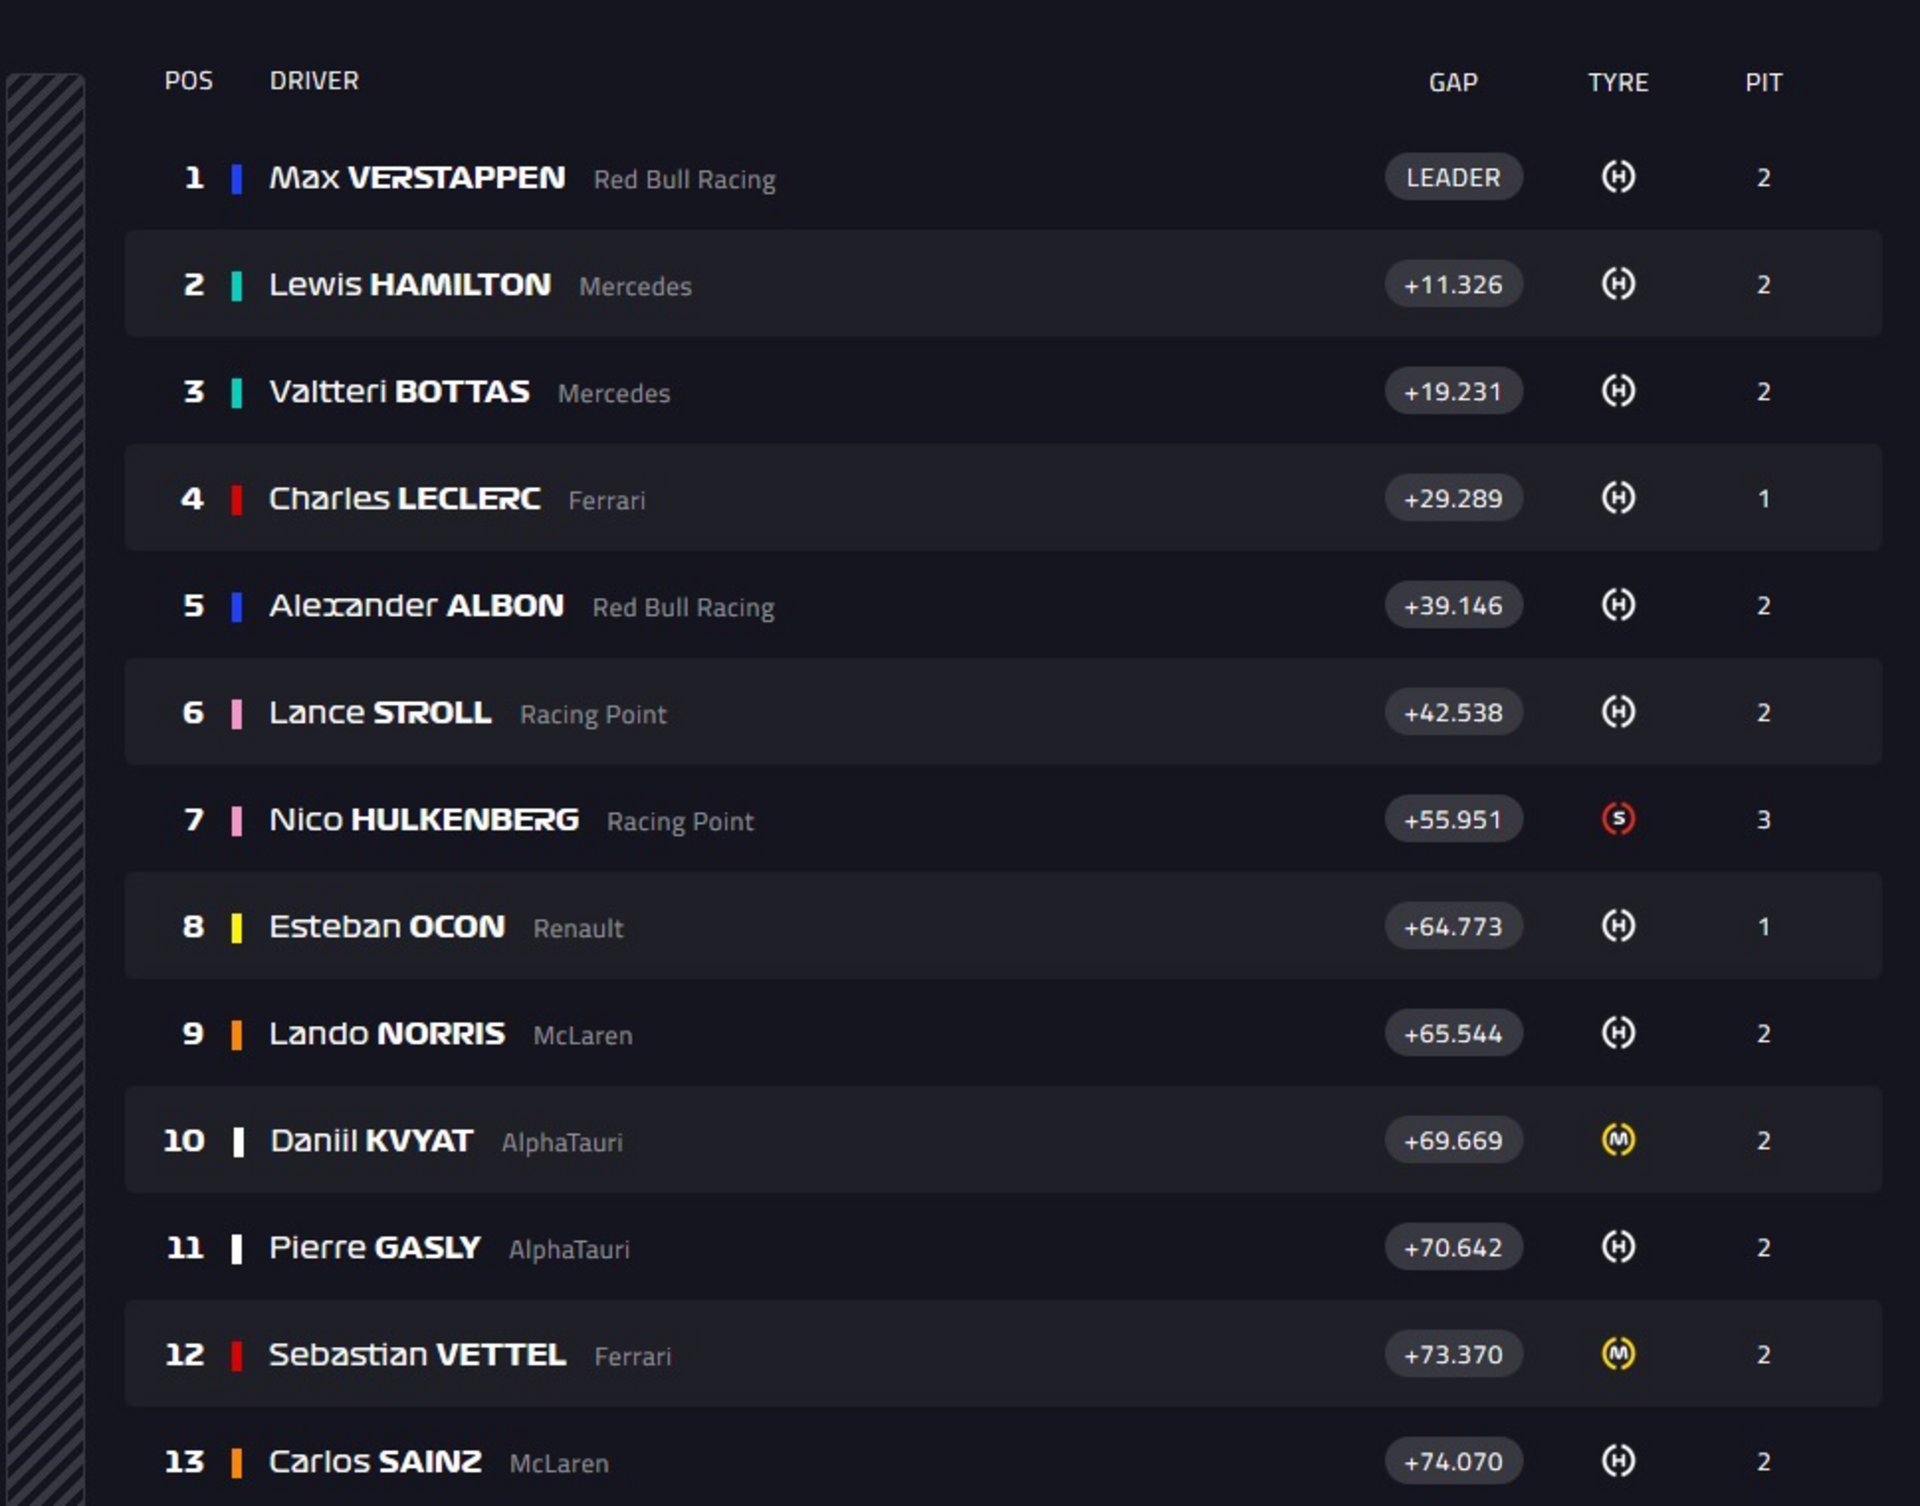Click Norris's orange McLaren color bar
This screenshot has height=1506, width=1920.
[x=237, y=1034]
